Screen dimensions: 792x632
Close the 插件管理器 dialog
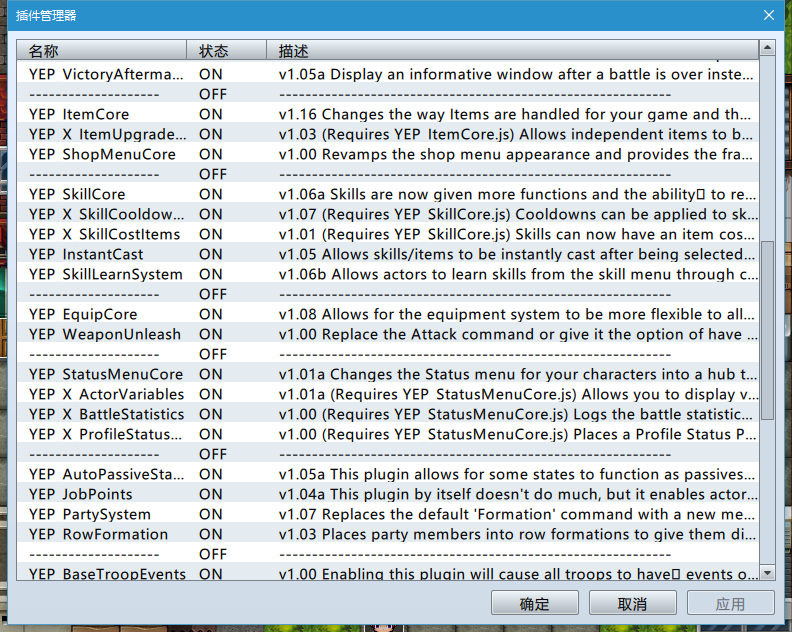tap(769, 15)
